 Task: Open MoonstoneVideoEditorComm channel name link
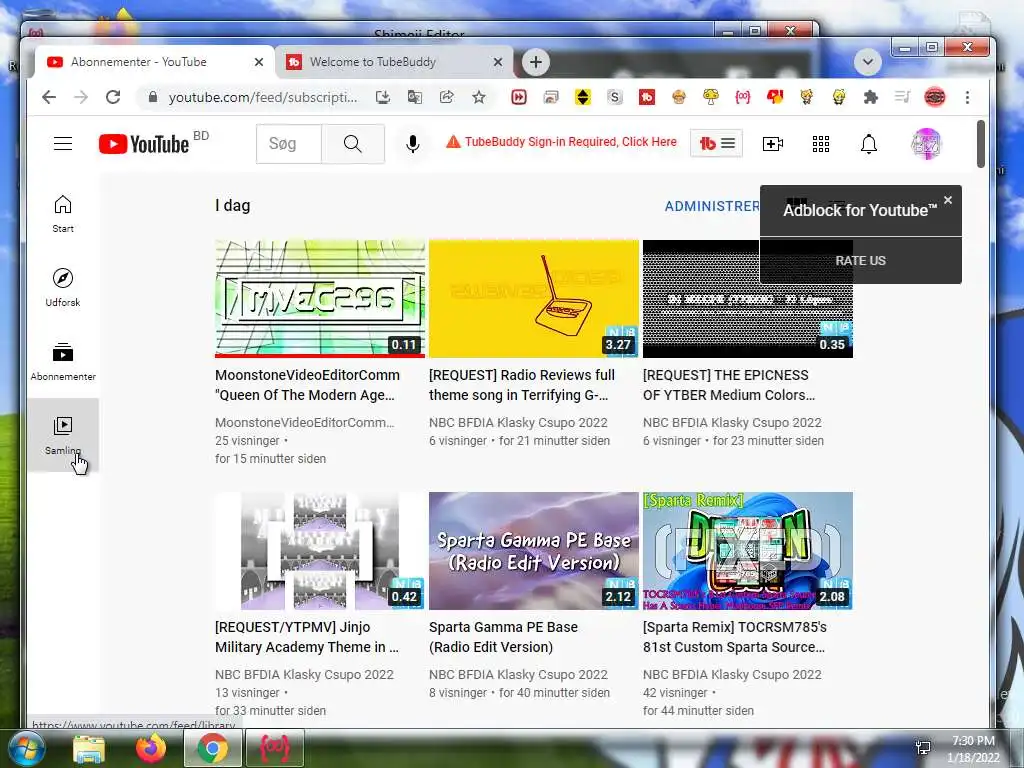304,423
